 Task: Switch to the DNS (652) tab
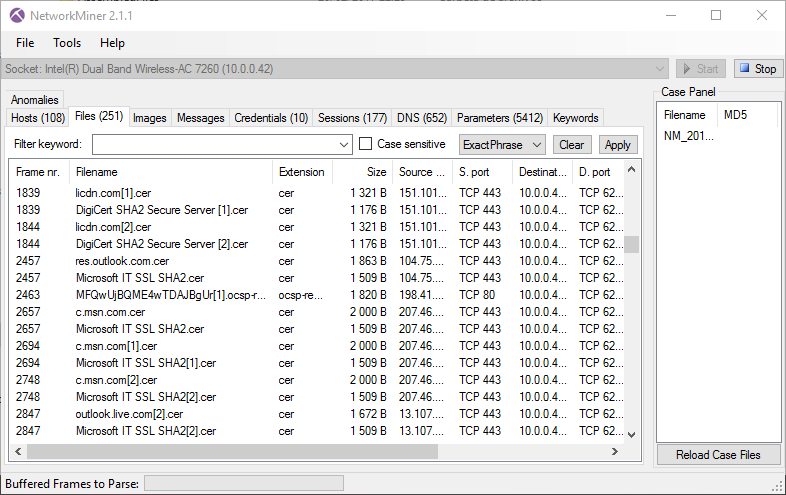click(x=421, y=118)
